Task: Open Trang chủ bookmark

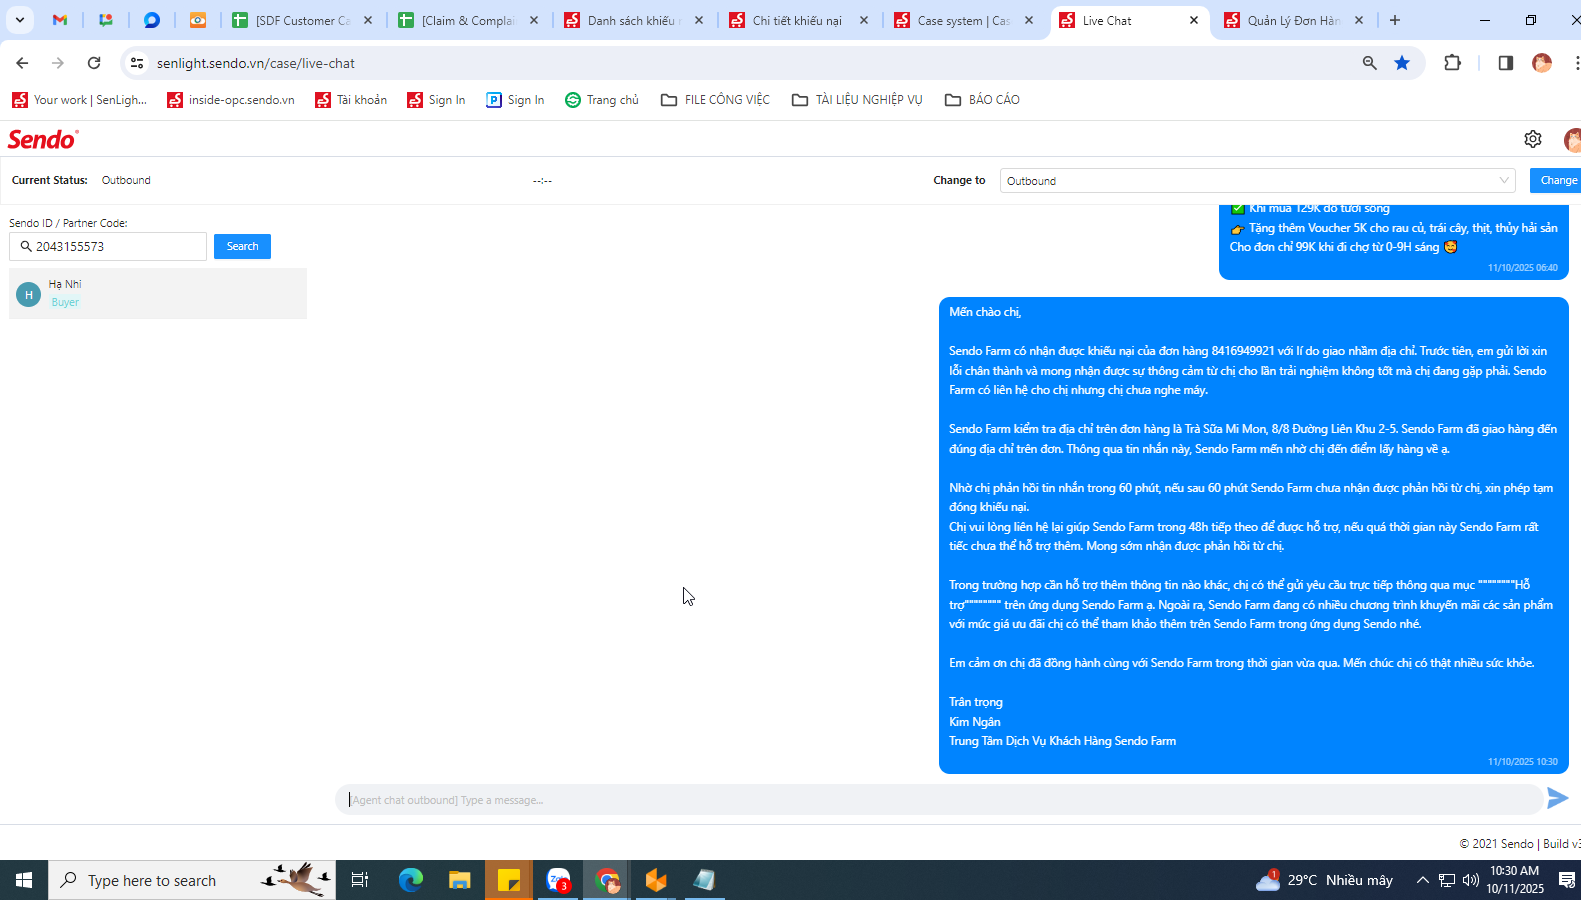Action: (602, 100)
